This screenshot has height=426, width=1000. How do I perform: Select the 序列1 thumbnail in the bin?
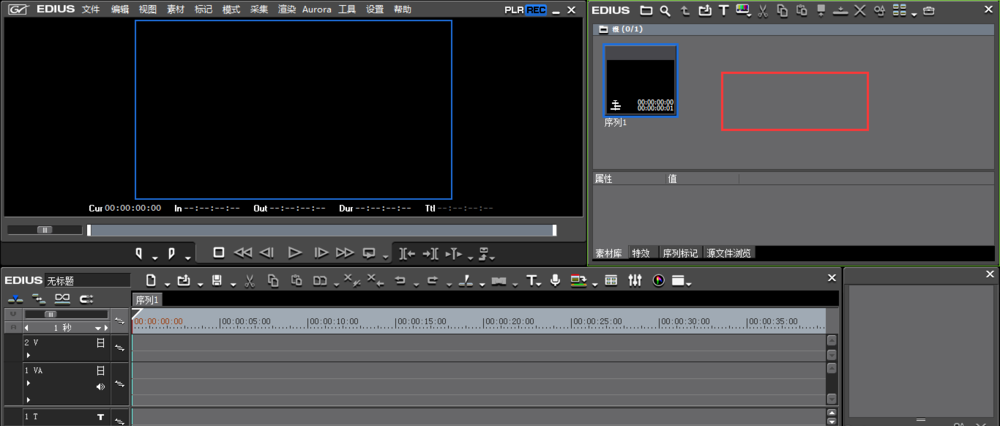coord(640,81)
